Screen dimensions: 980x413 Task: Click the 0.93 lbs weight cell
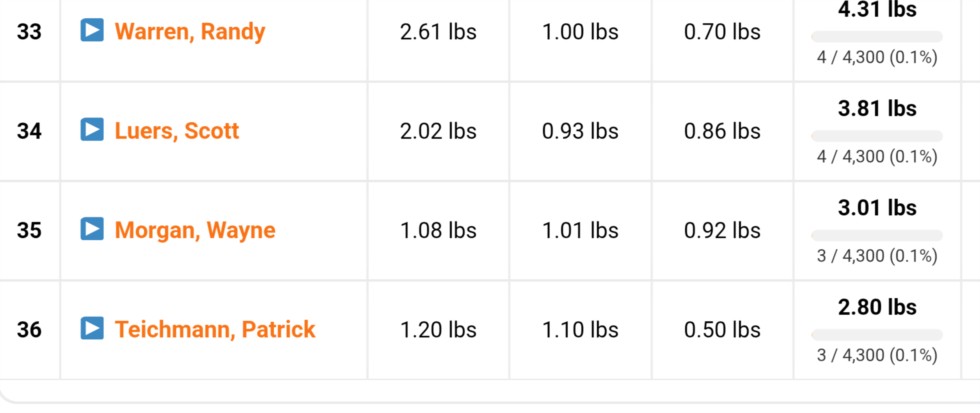click(580, 131)
